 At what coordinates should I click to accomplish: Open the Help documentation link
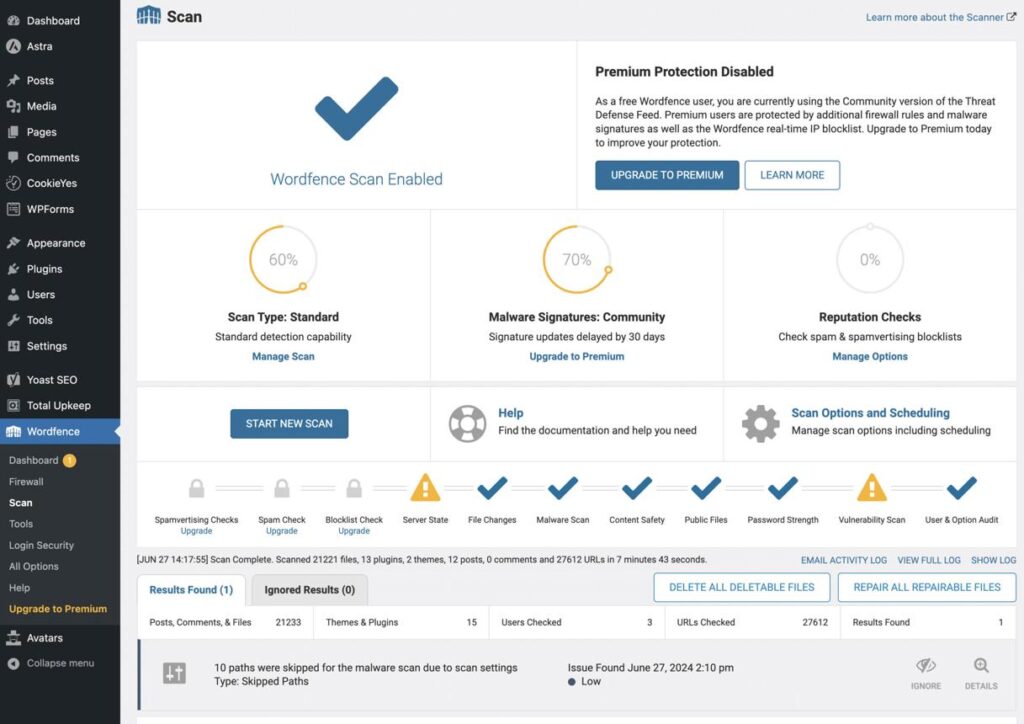pyautogui.click(x=511, y=413)
